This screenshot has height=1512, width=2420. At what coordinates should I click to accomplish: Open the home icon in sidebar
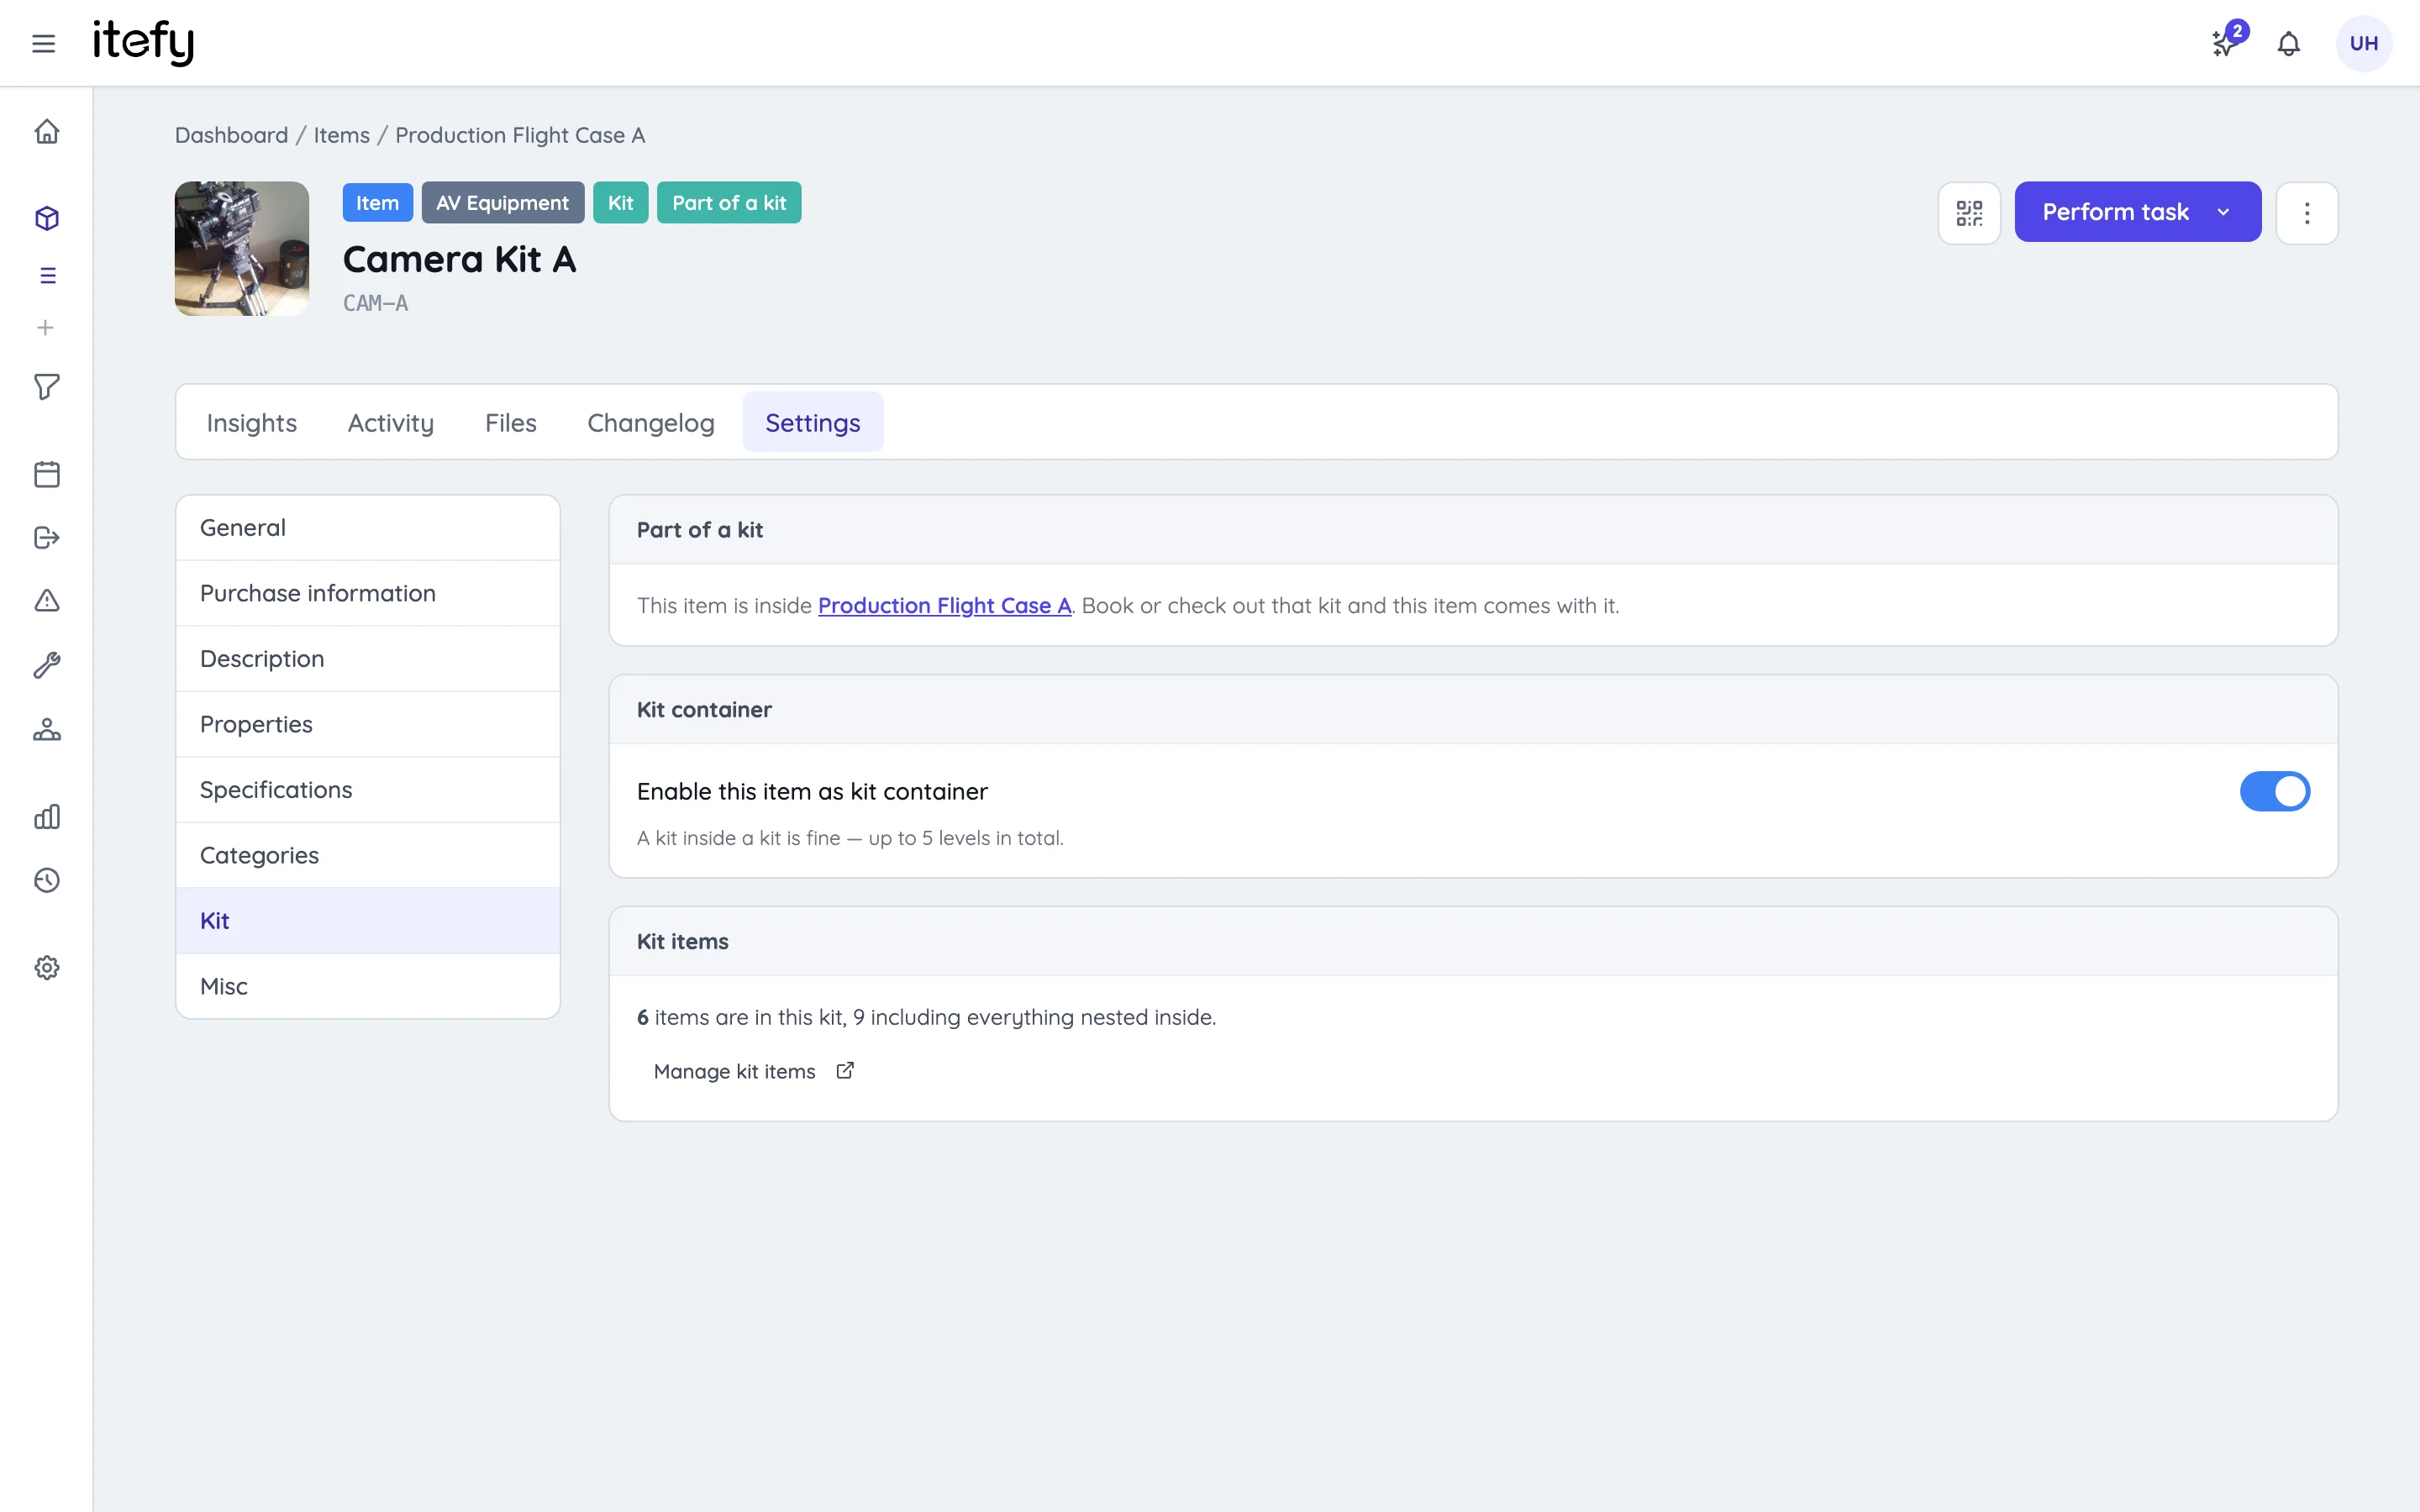point(47,132)
